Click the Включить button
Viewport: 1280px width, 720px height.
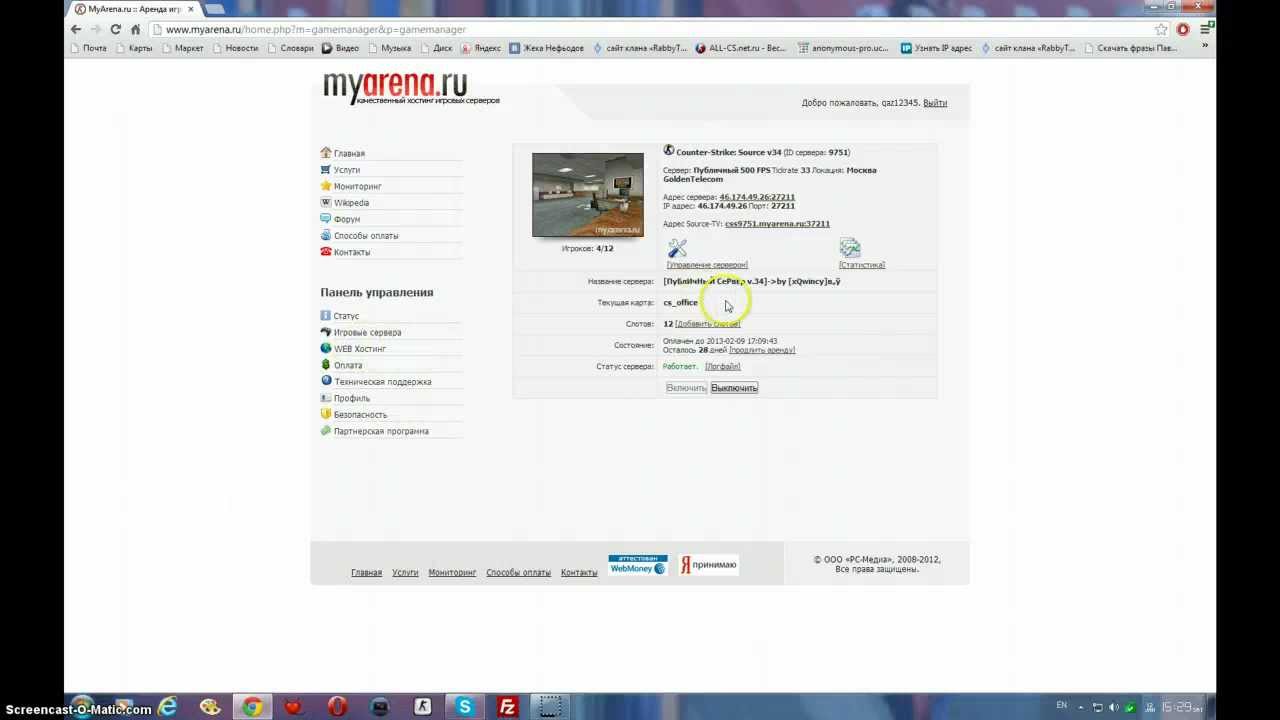(x=686, y=388)
